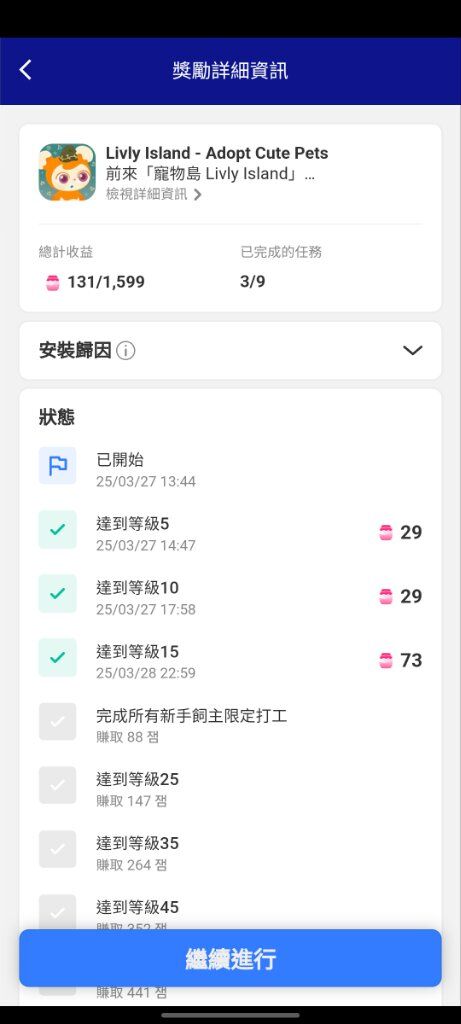This screenshot has height=1024, width=461.
Task: Expand 安裝歸因 by its label
Action: point(74,351)
